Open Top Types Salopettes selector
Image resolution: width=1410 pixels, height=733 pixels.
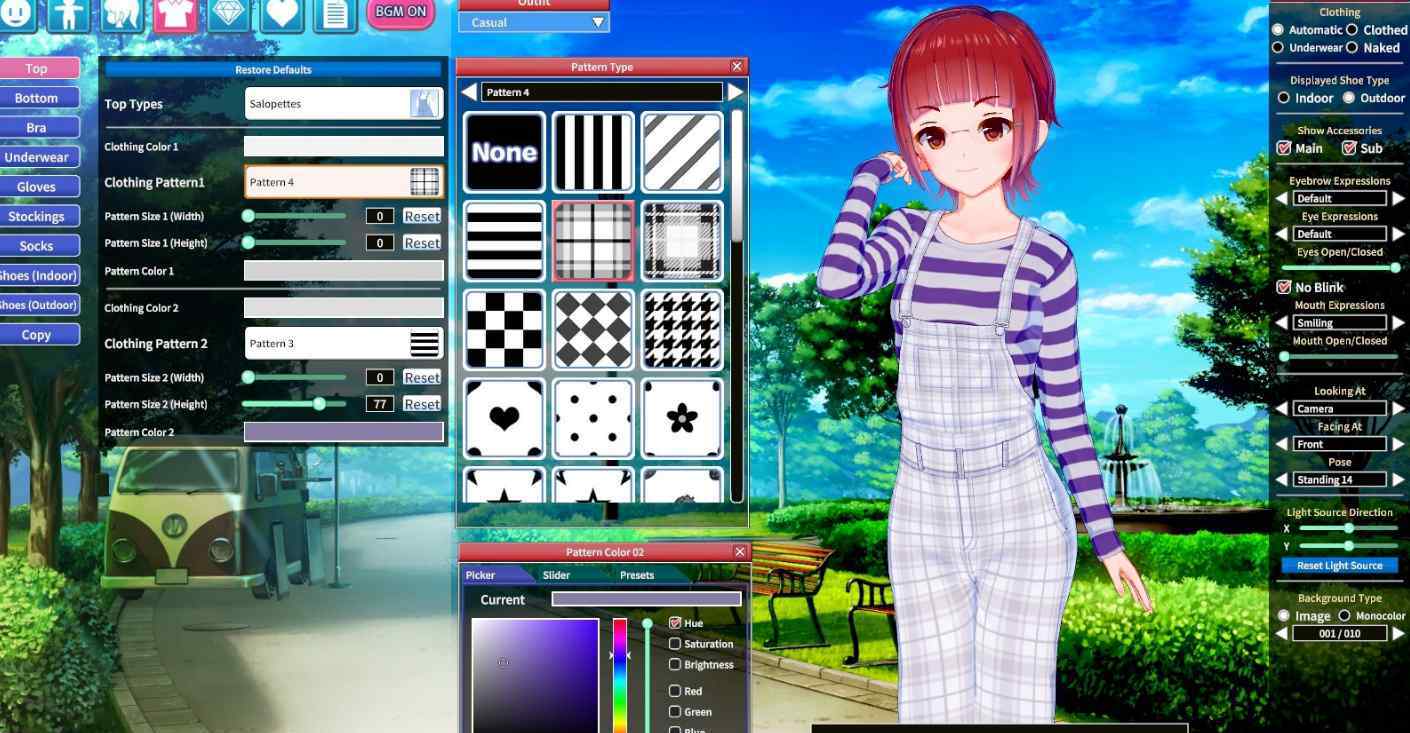(344, 104)
